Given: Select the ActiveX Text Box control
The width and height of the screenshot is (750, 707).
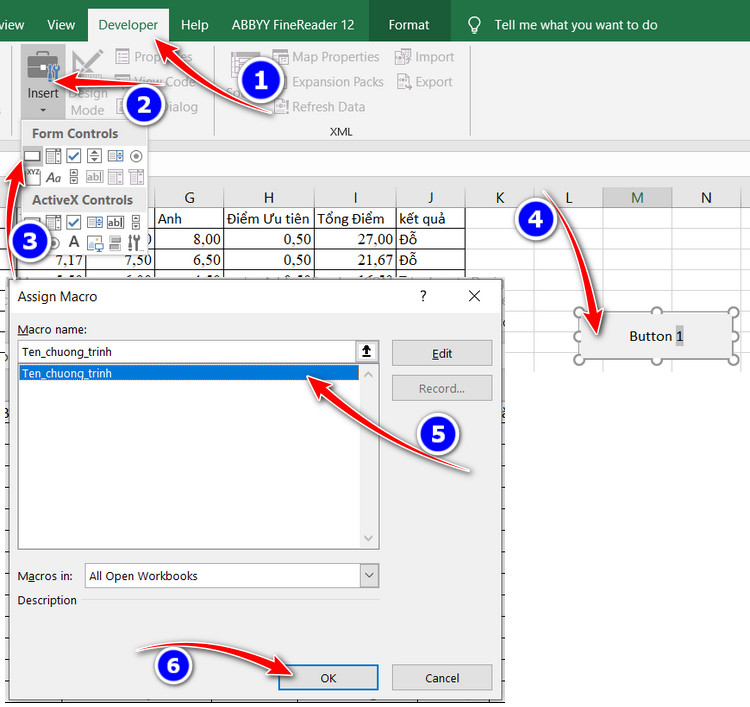Looking at the screenshot, I should (115, 222).
